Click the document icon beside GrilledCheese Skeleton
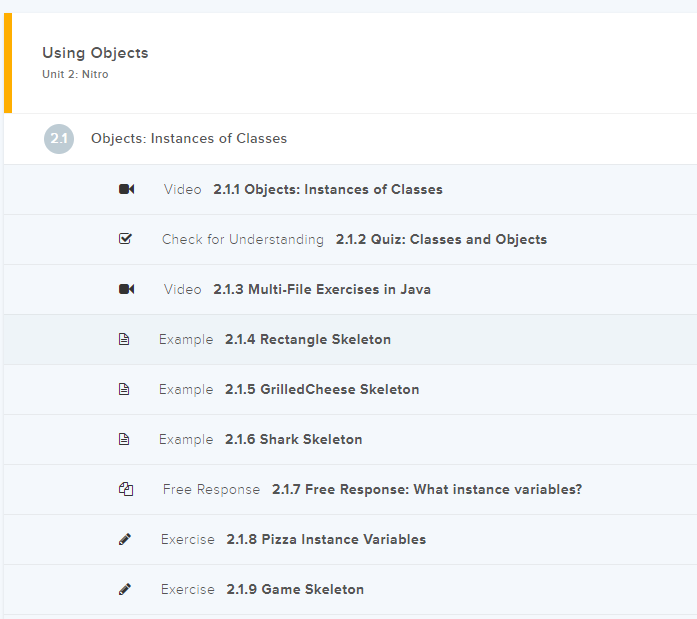The image size is (697, 619). point(125,389)
